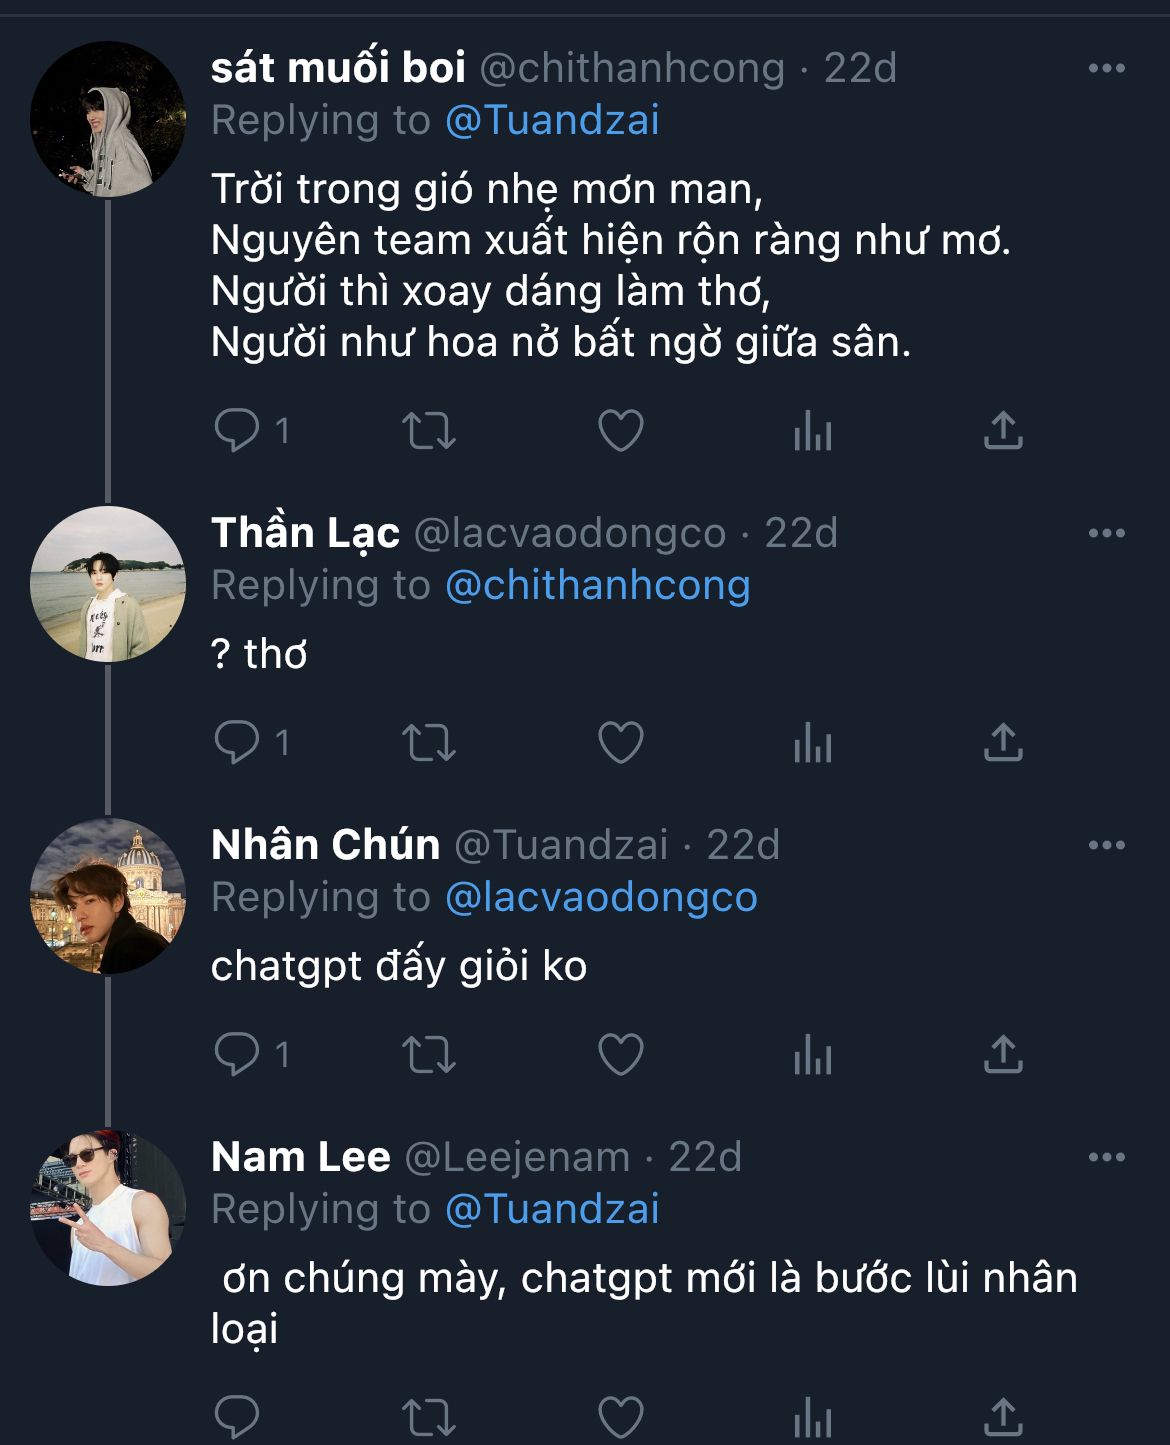This screenshot has width=1170, height=1445.
Task: Retweet sát muối boi's poem tweet
Action: coord(428,431)
